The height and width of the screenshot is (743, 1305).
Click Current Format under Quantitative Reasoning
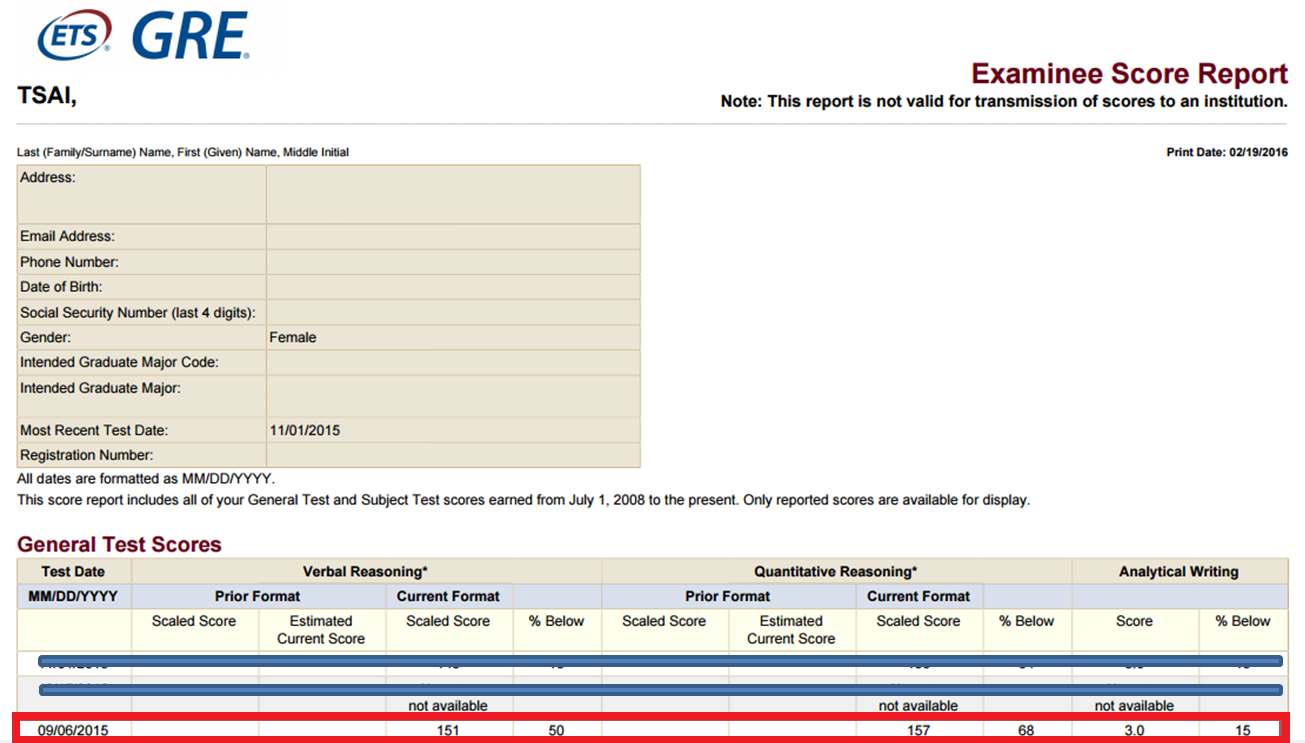[x=918, y=597]
